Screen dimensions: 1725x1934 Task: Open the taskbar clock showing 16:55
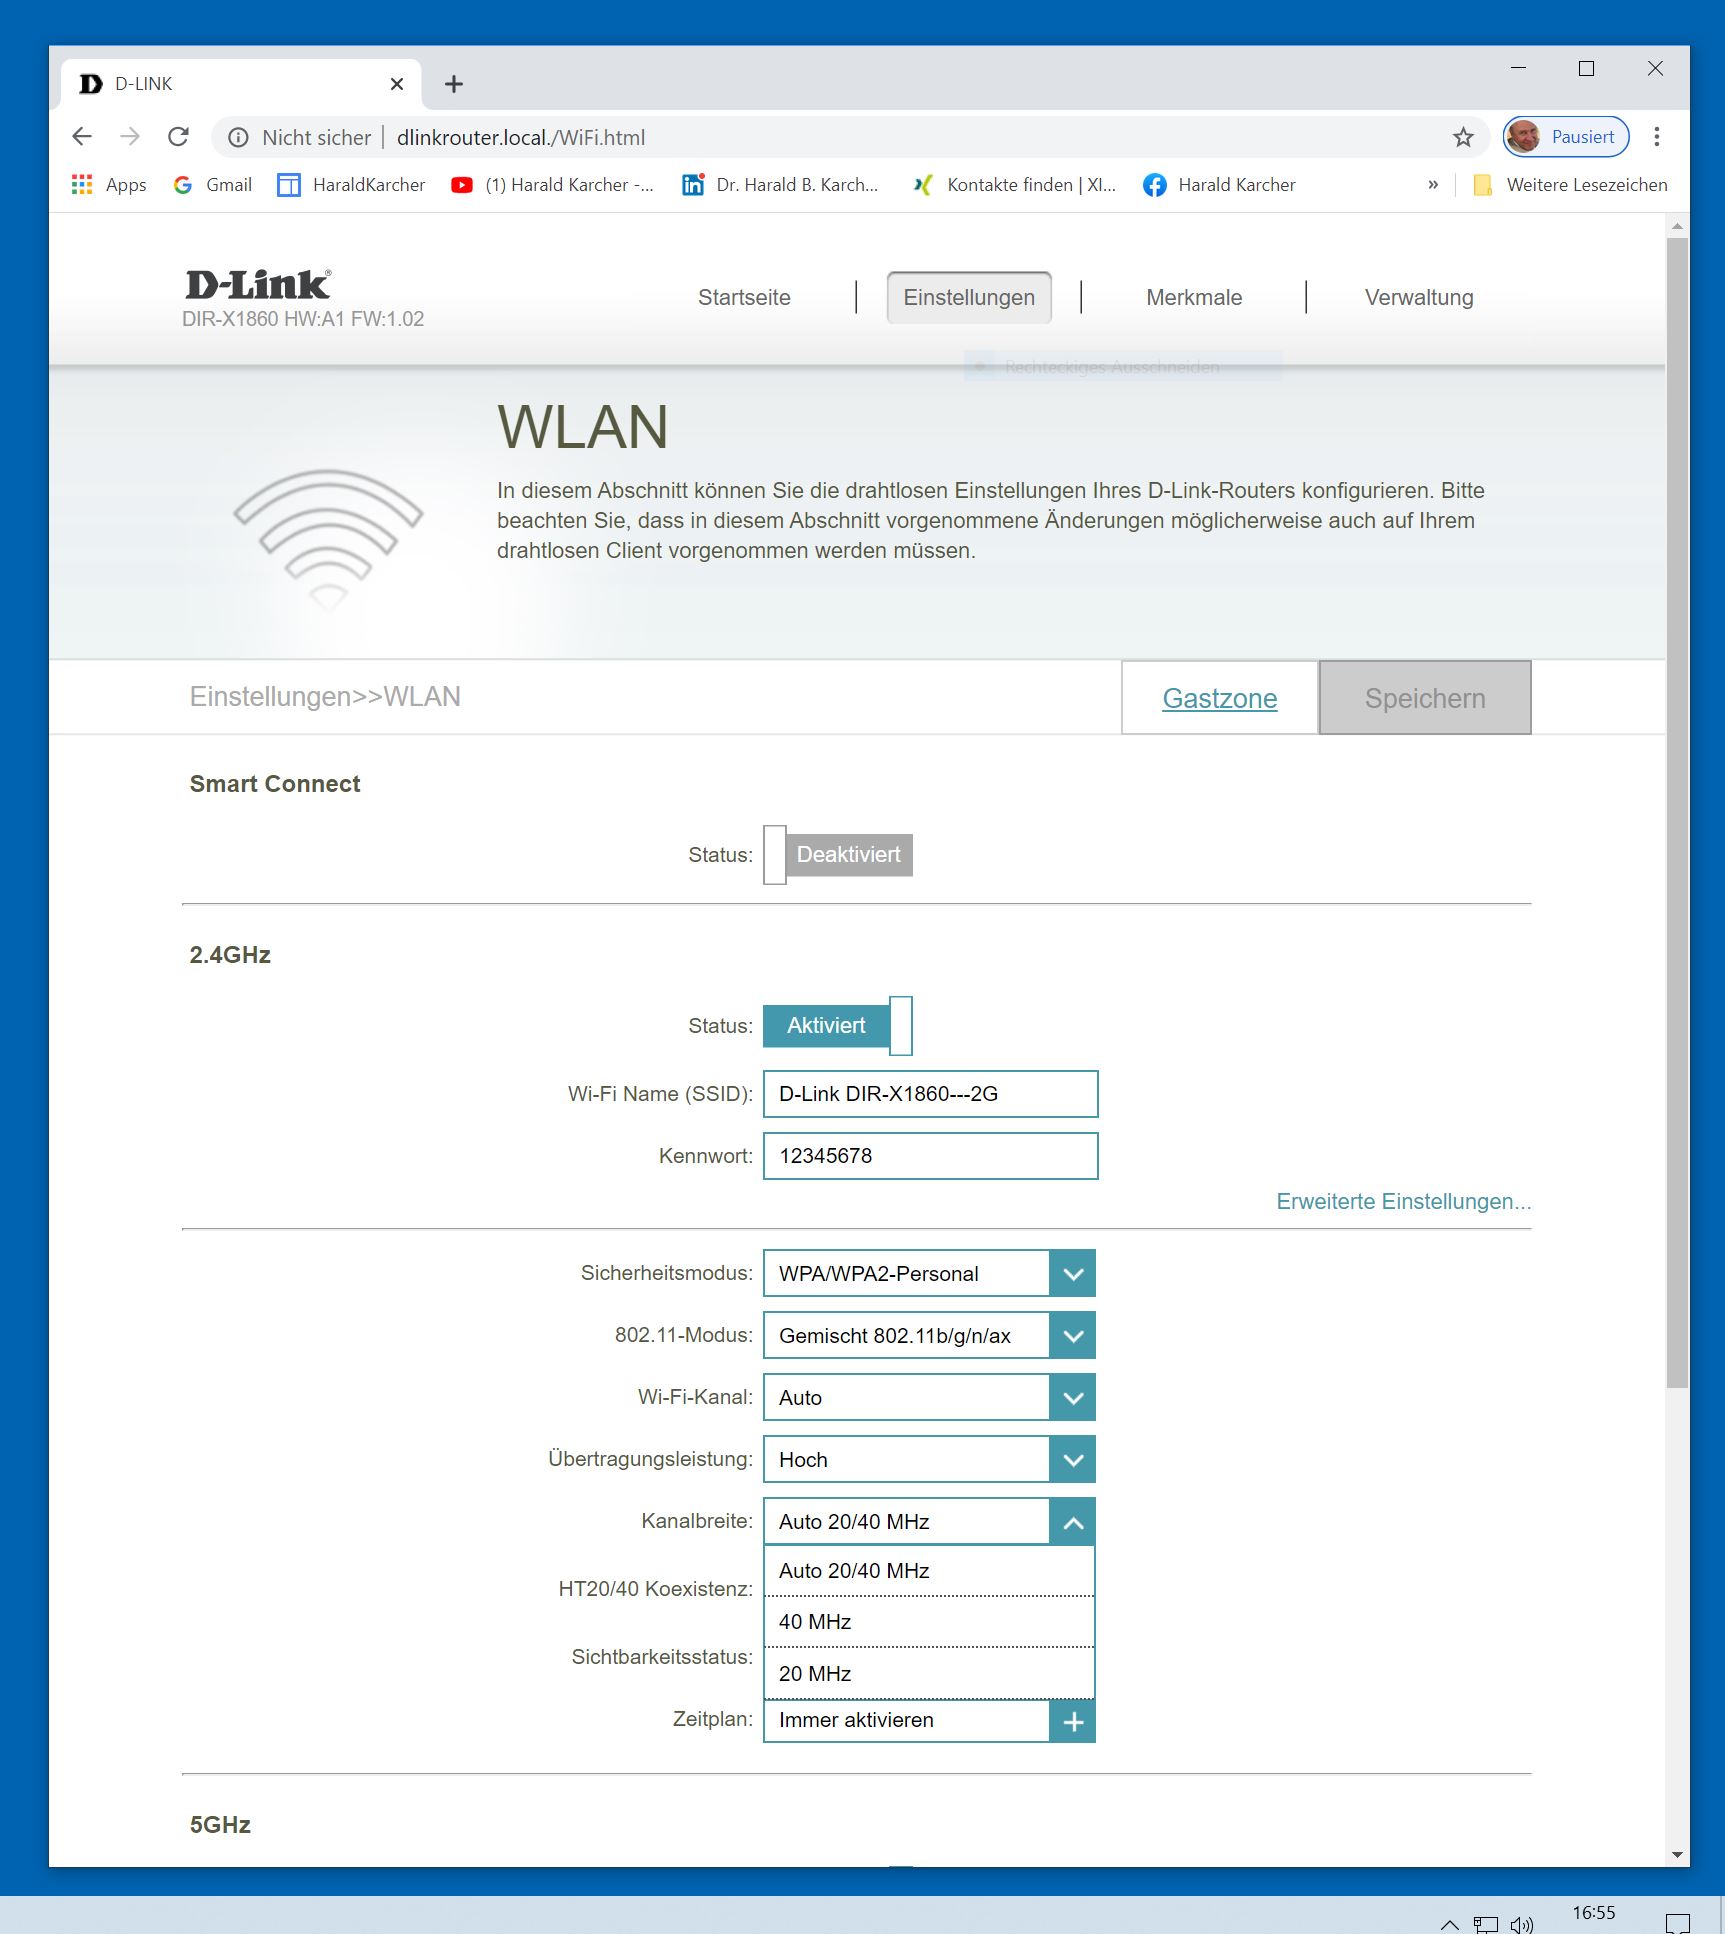(1594, 1913)
